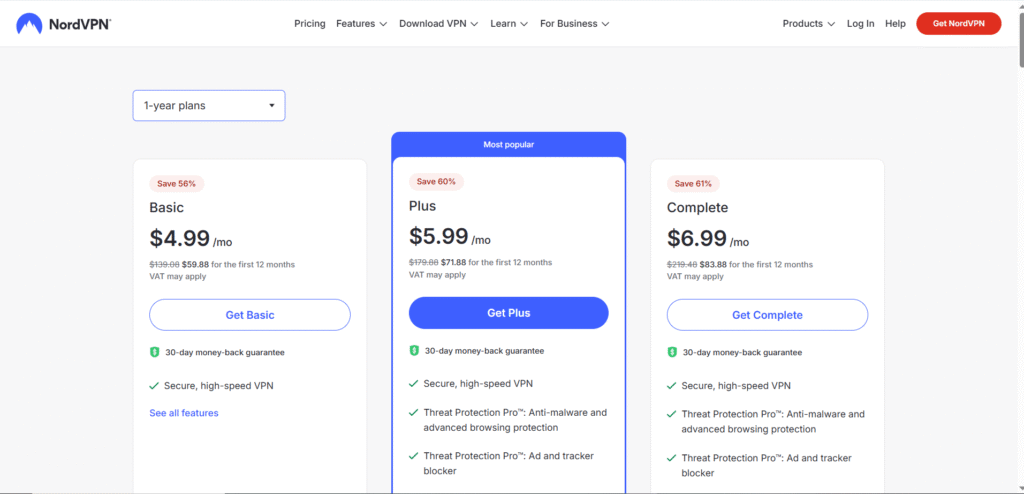This screenshot has width=1024, height=494.
Task: Click the Save 56% badge
Action: 176,184
